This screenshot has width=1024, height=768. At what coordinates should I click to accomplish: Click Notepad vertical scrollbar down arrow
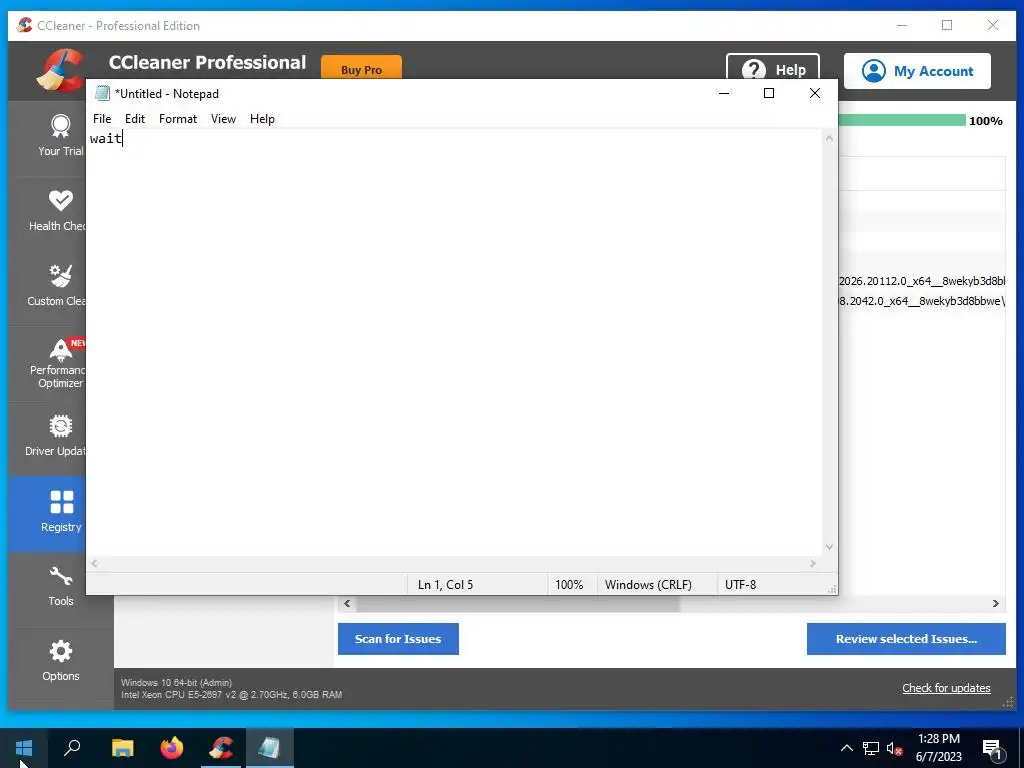point(829,547)
